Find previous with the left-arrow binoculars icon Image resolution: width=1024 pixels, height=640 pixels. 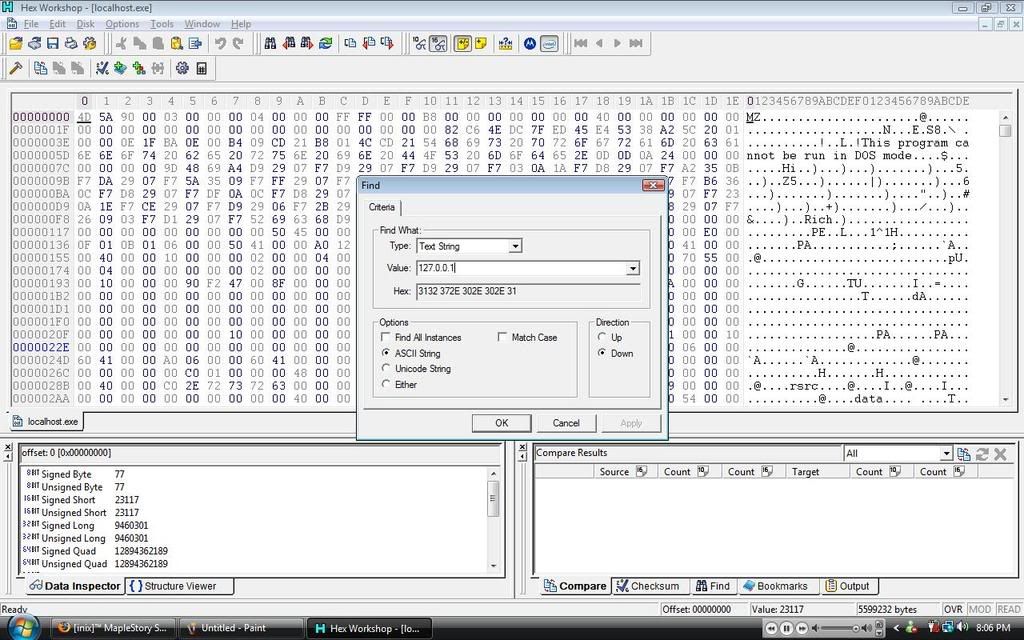[289, 44]
